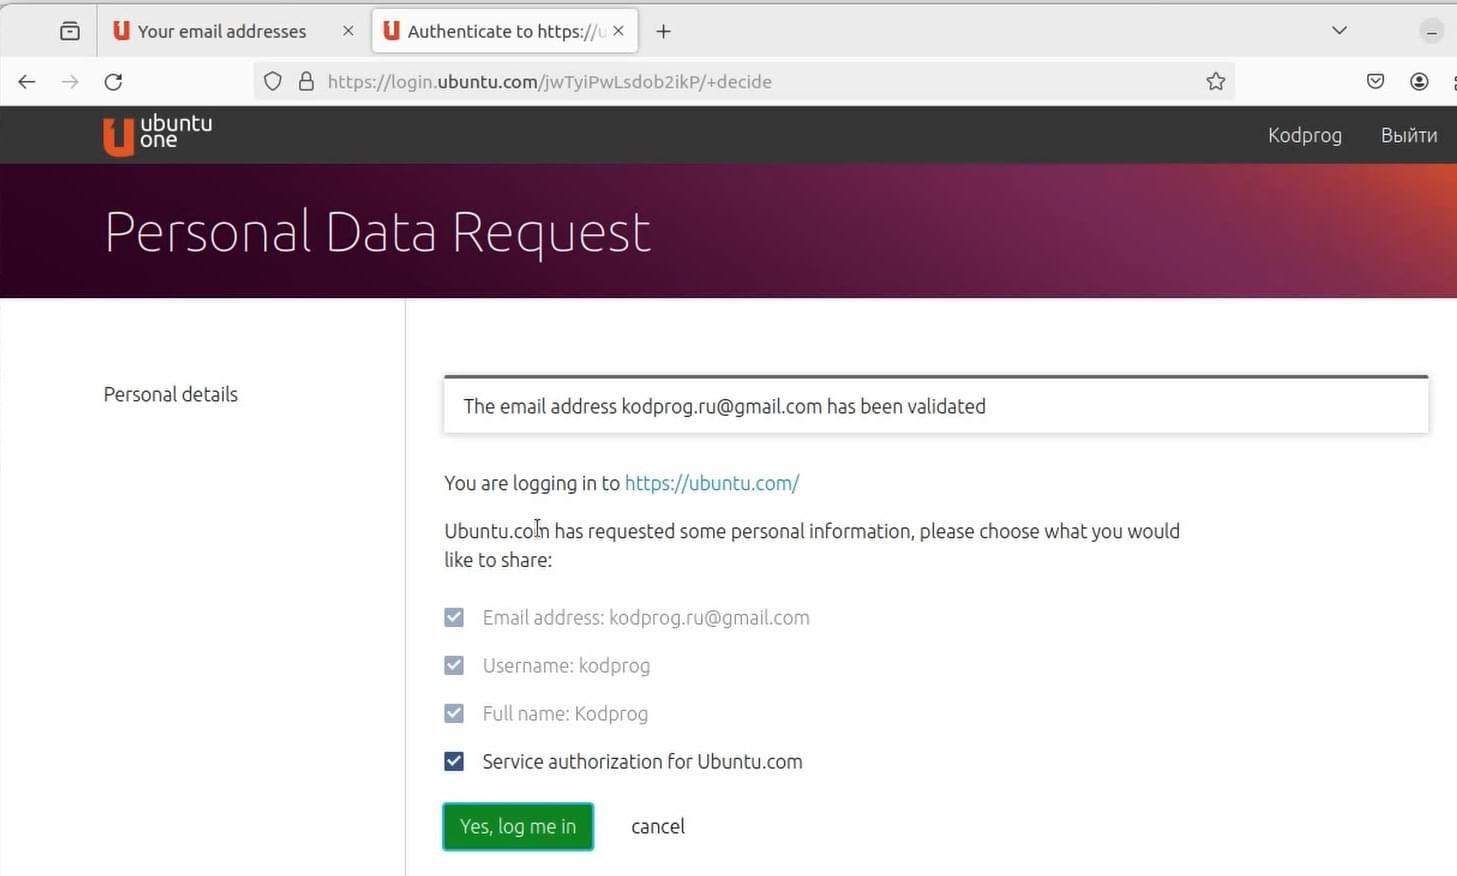Click the browser forward arrow
The width and height of the screenshot is (1457, 876).
click(x=70, y=82)
